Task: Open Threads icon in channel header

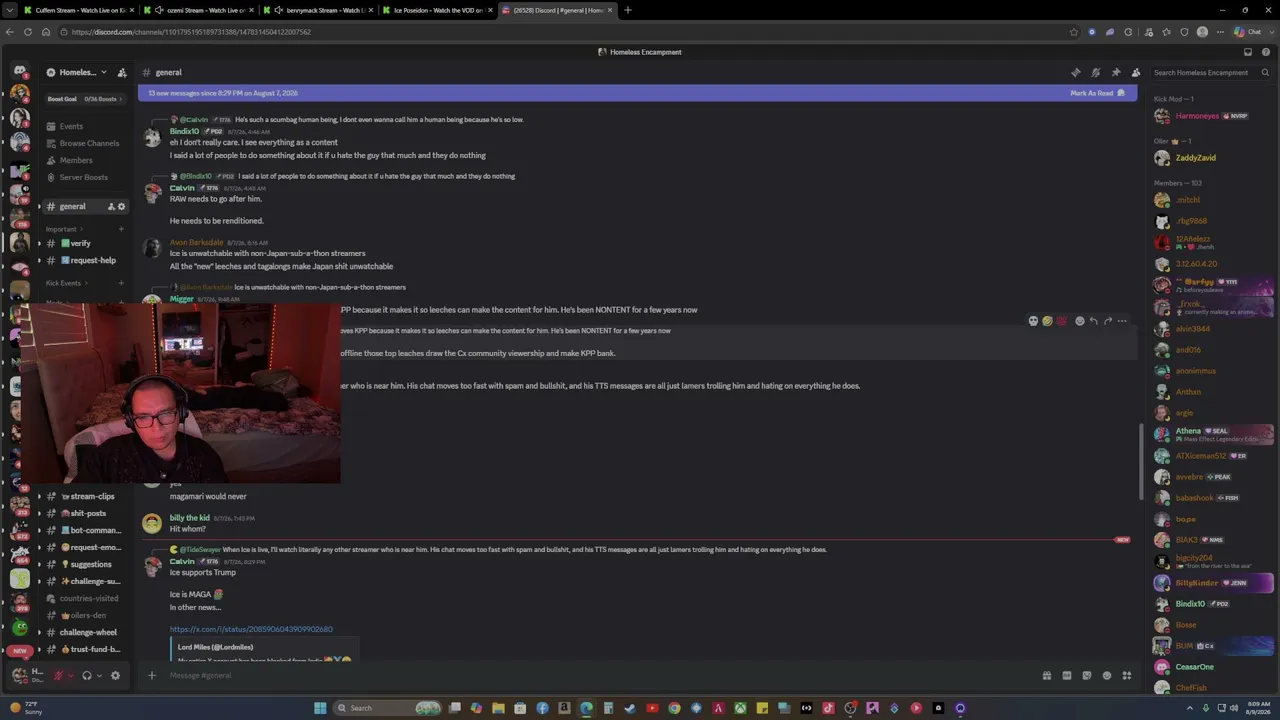Action: (1076, 72)
